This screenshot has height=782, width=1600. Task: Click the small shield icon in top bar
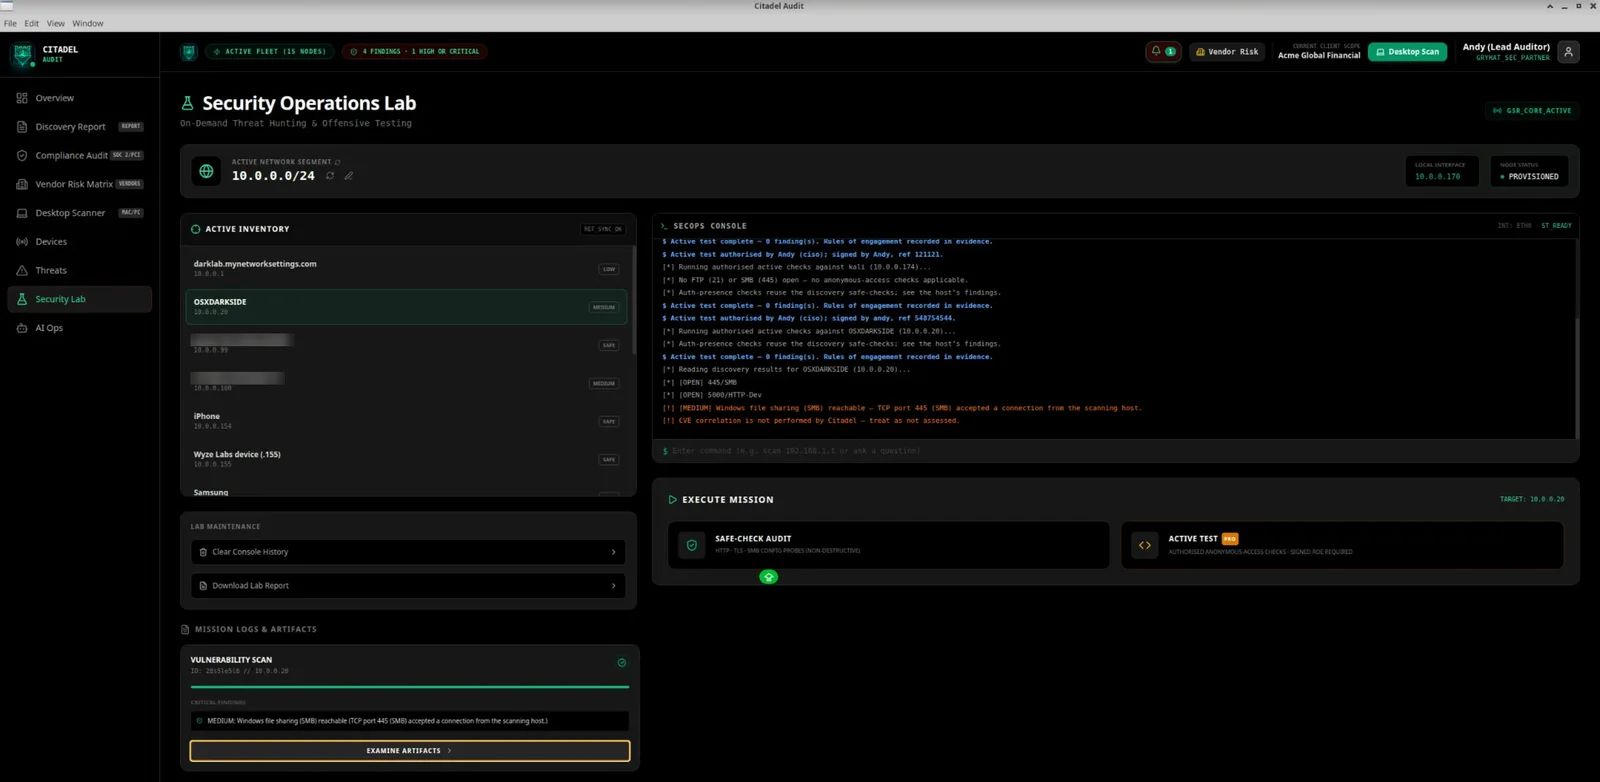(189, 52)
